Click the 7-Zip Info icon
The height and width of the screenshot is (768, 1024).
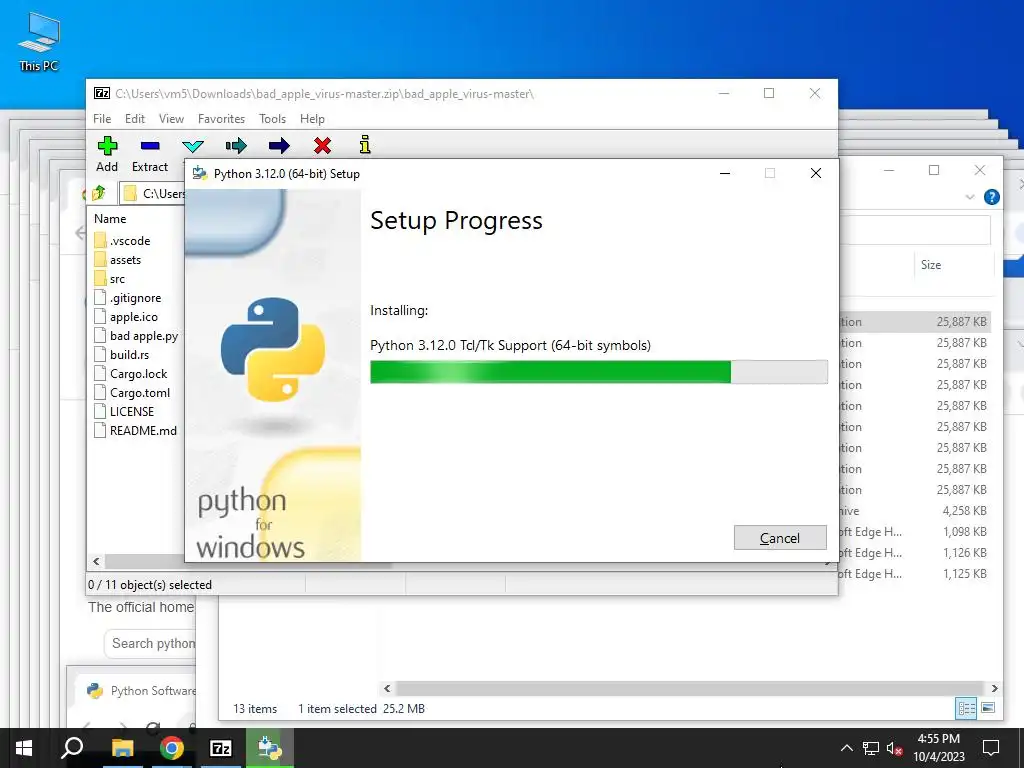pyautogui.click(x=365, y=144)
